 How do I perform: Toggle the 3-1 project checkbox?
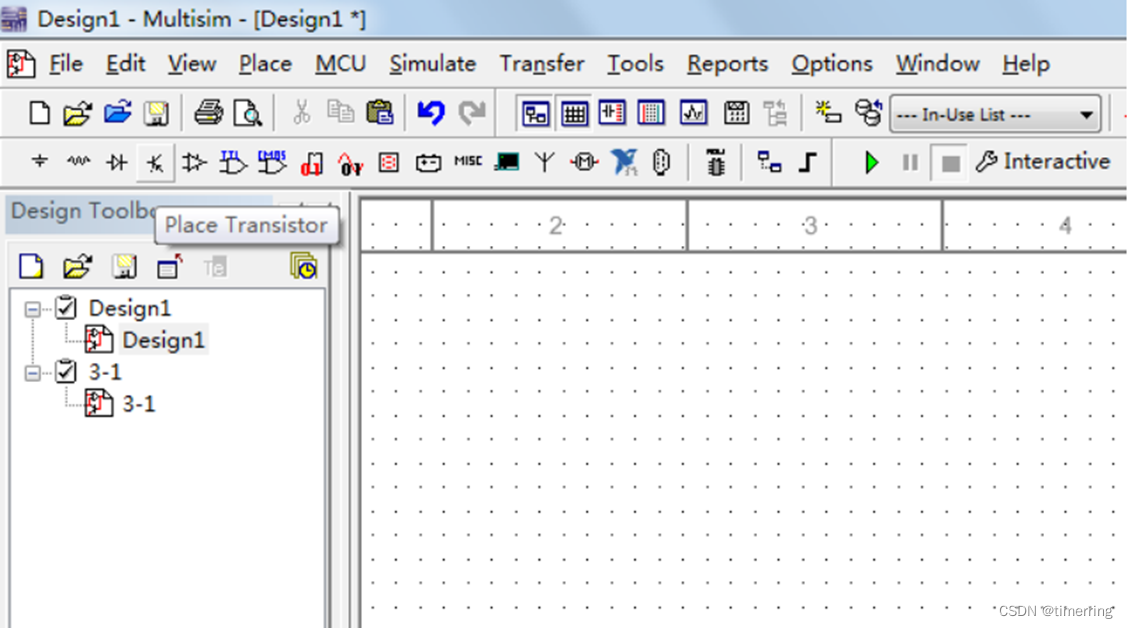pos(65,370)
